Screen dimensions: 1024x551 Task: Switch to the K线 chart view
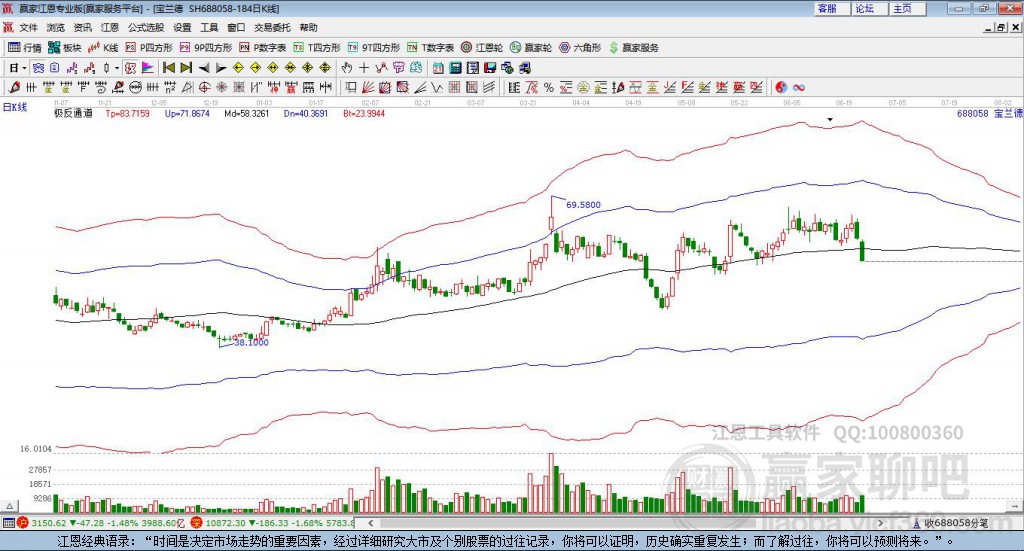(x=103, y=48)
